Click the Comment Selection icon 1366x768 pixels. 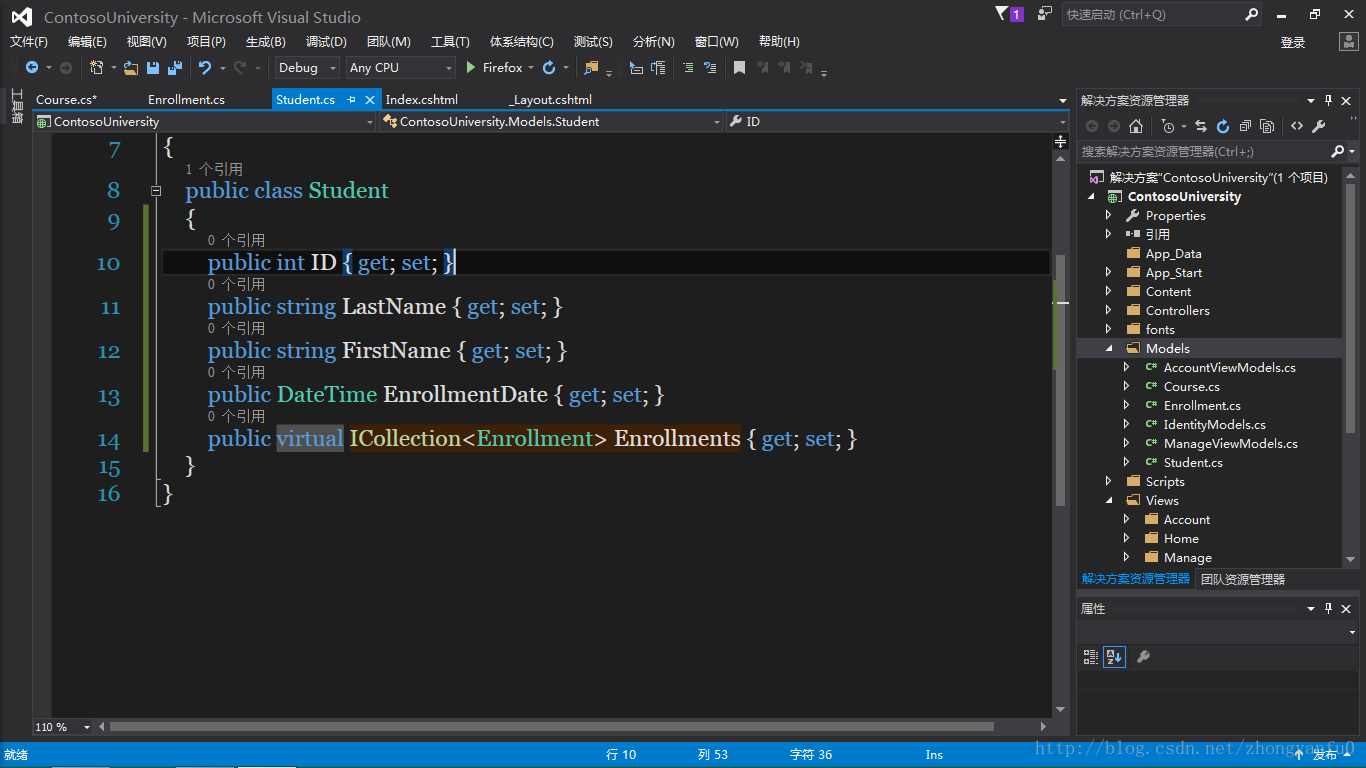click(x=688, y=67)
